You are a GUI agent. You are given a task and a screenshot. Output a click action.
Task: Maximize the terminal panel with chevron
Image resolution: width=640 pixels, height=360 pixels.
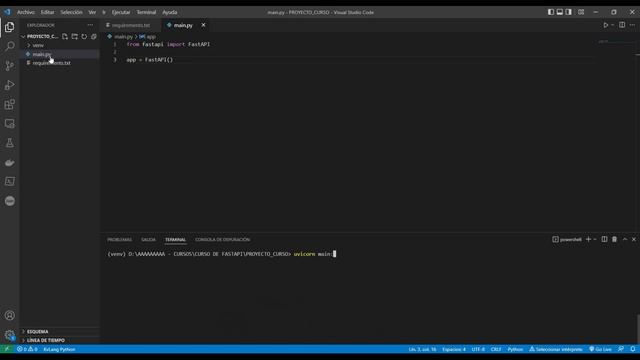[625, 239]
